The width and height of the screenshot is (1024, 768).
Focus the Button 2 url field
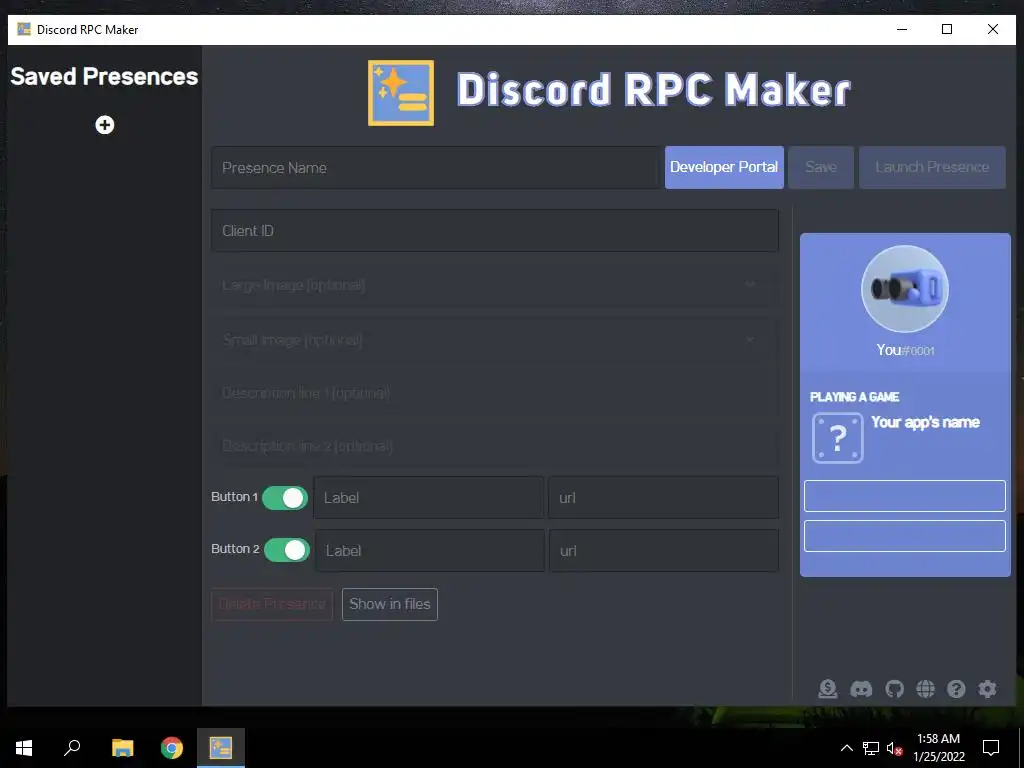coord(664,551)
